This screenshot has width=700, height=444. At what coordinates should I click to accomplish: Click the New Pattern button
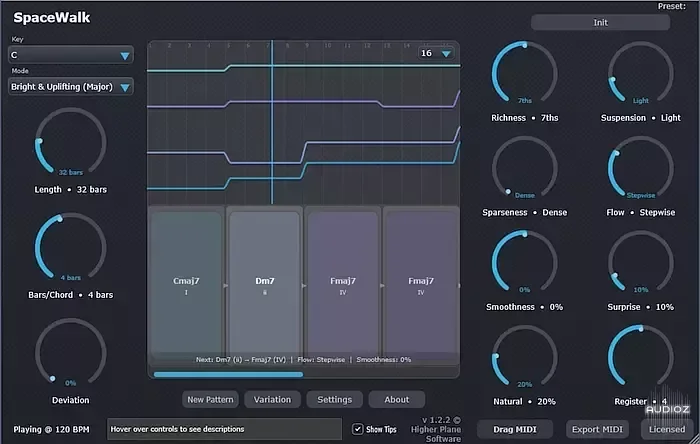point(210,399)
